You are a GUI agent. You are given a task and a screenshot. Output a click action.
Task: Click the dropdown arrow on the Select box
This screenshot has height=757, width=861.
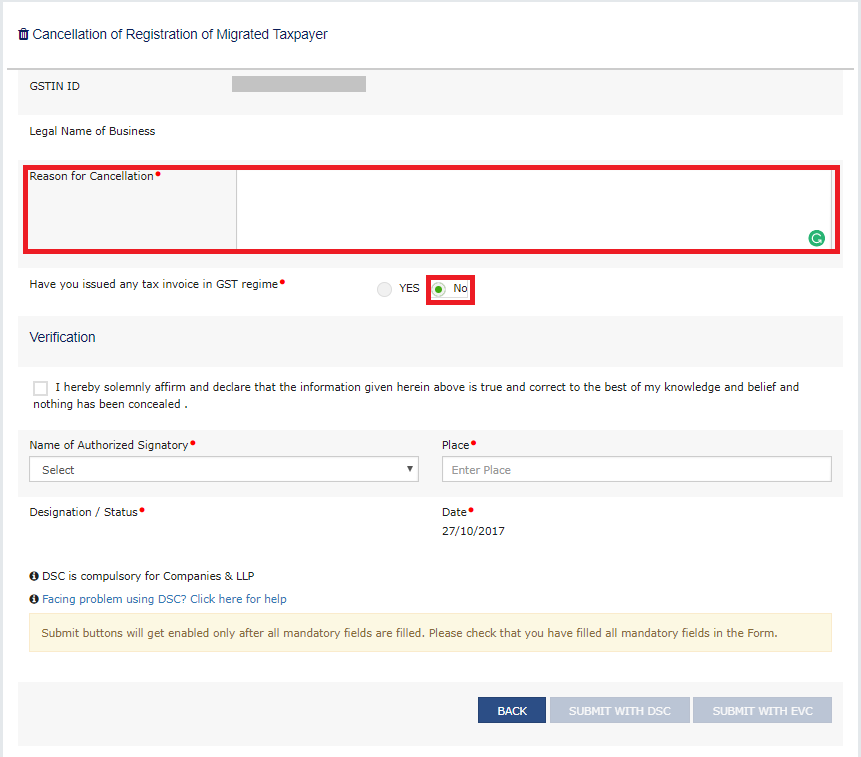[409, 469]
